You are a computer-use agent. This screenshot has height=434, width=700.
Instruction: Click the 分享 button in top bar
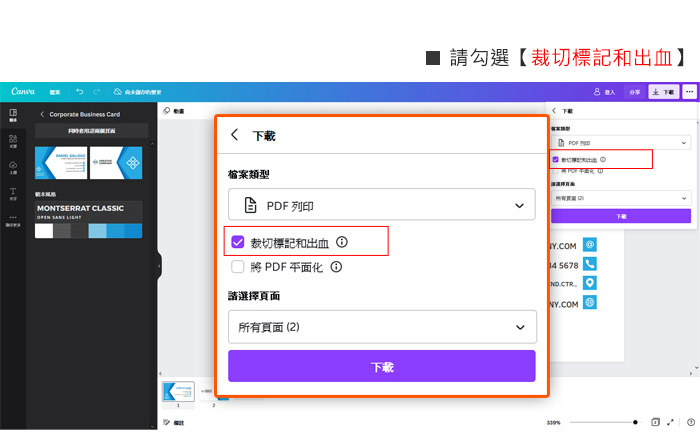(634, 91)
